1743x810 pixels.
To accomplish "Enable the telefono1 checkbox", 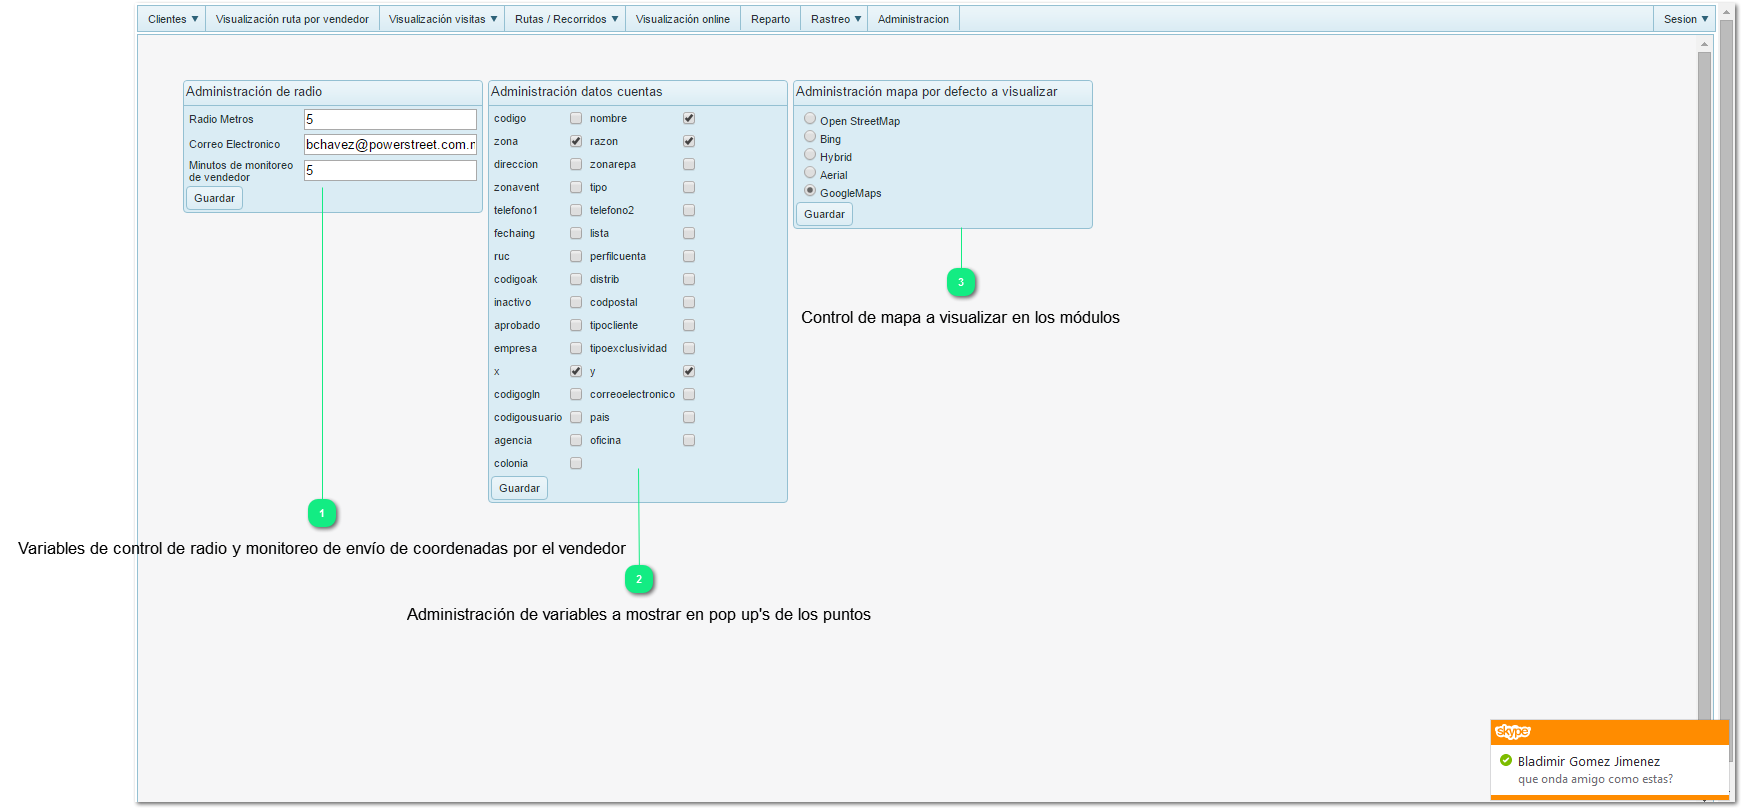I will [x=576, y=210].
